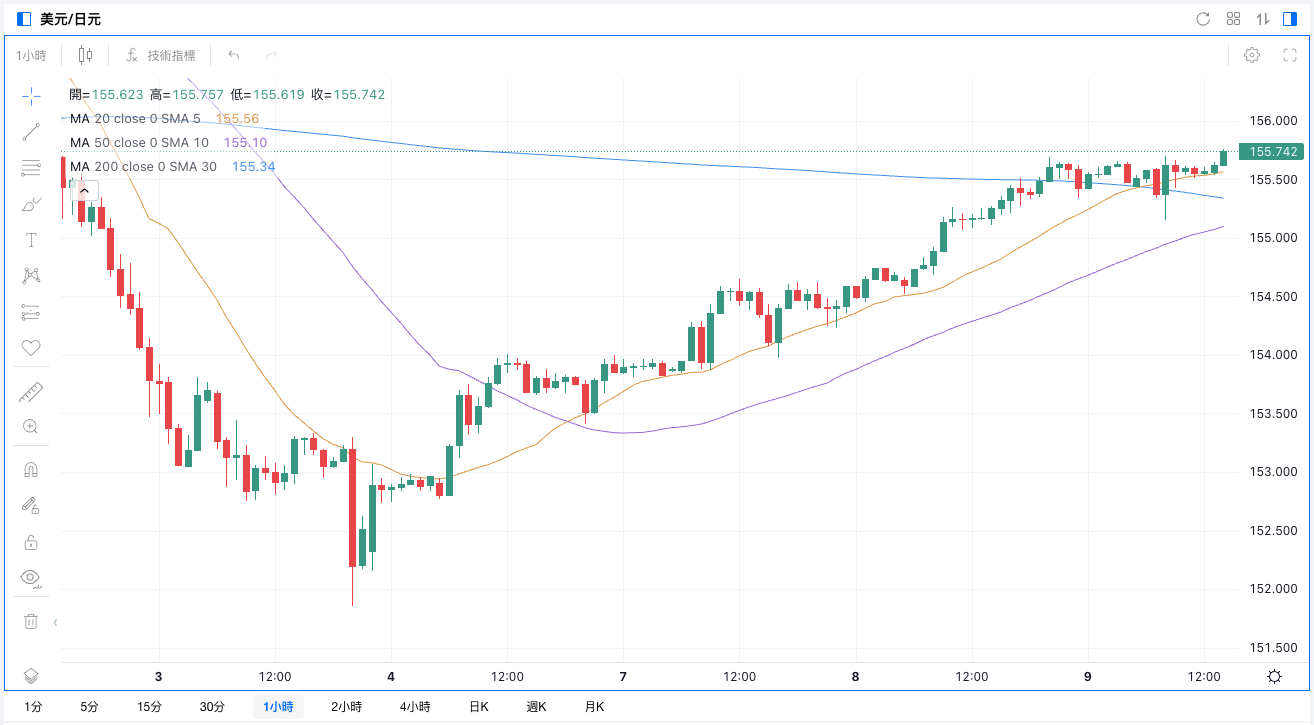The height and width of the screenshot is (725, 1314).
Task: Click the undo arrow in toolbar
Action: [234, 55]
